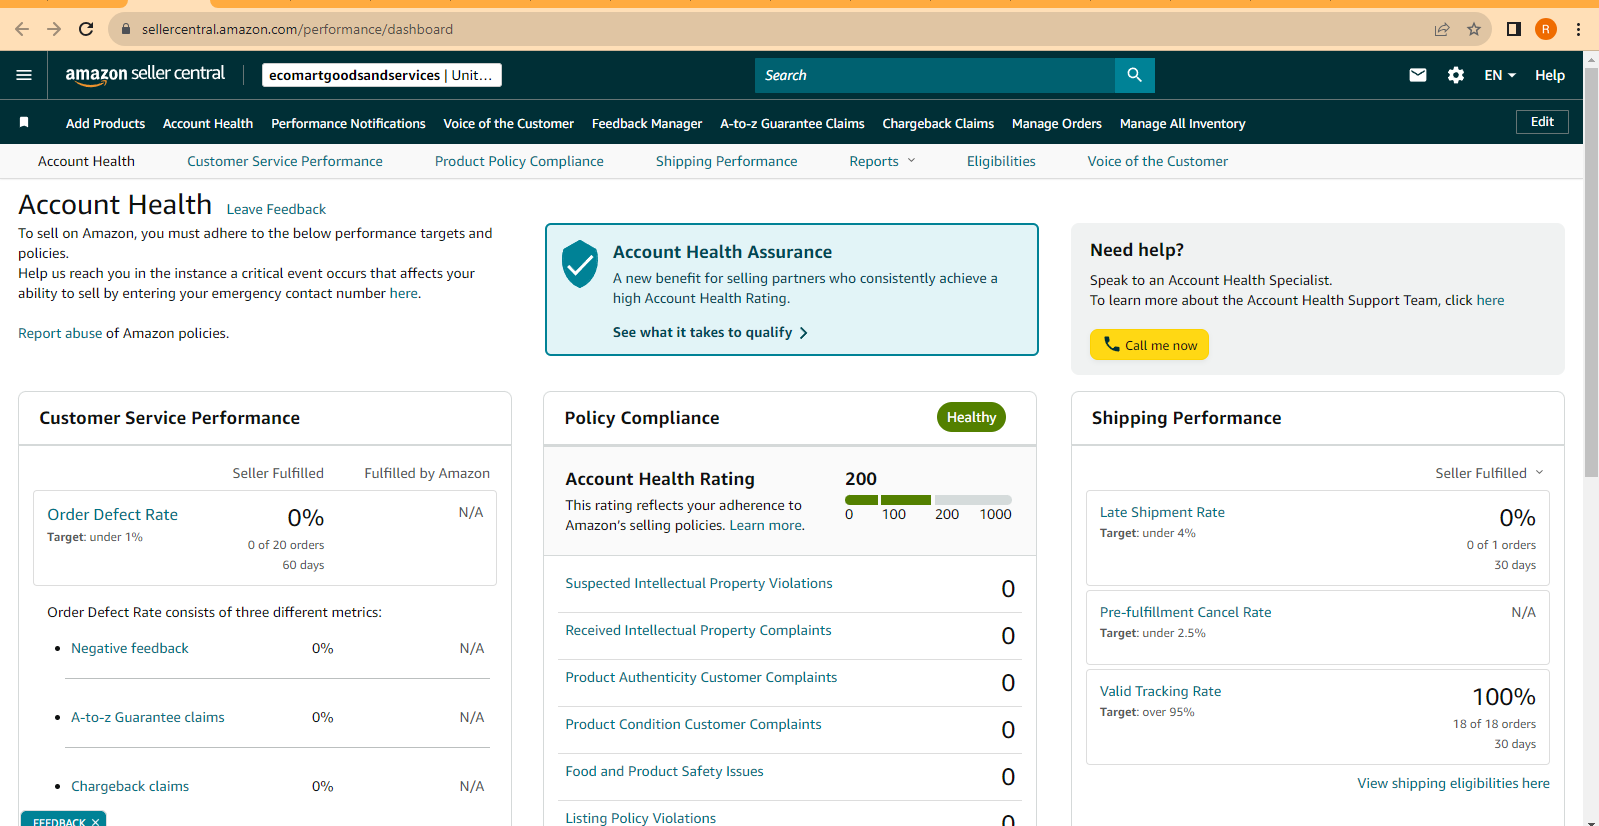1599x826 pixels.
Task: Reload the page with the refresh icon
Action: coord(86,29)
